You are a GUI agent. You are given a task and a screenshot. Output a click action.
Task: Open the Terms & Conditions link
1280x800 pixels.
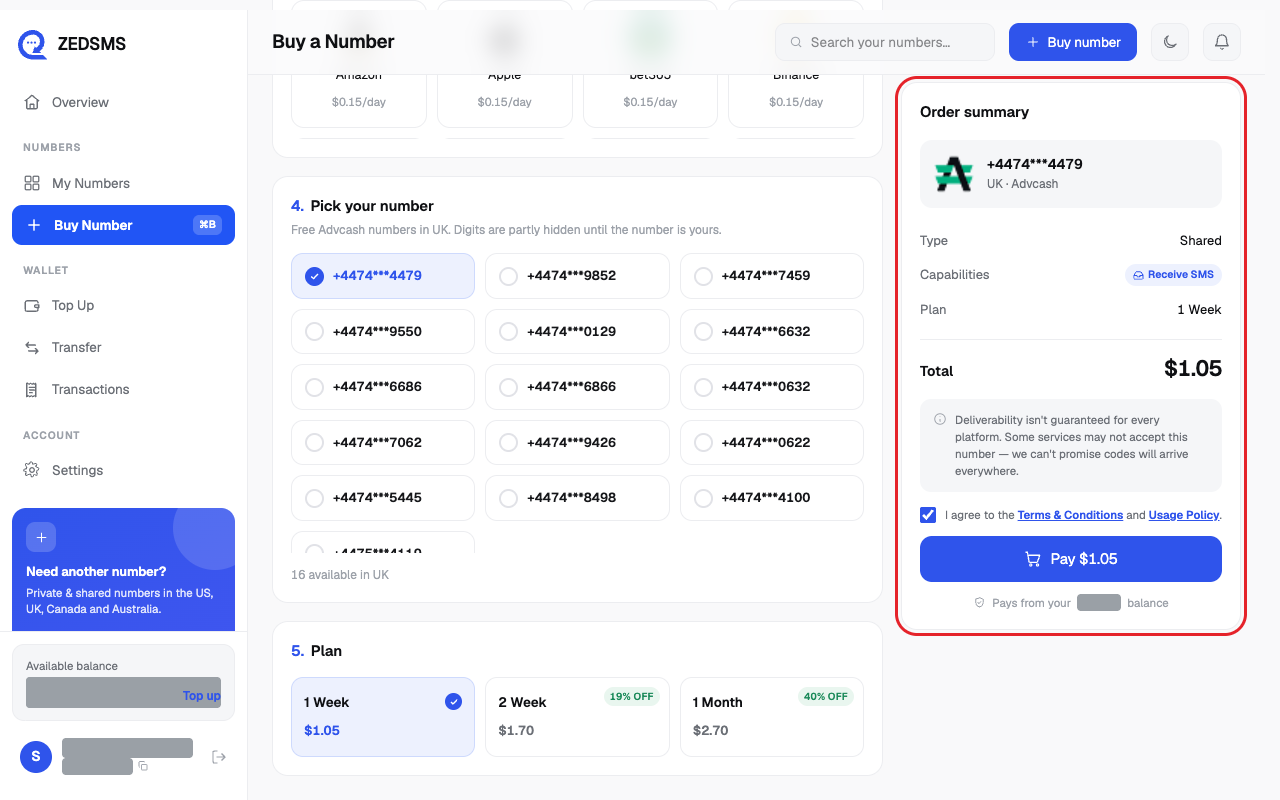pos(1070,515)
